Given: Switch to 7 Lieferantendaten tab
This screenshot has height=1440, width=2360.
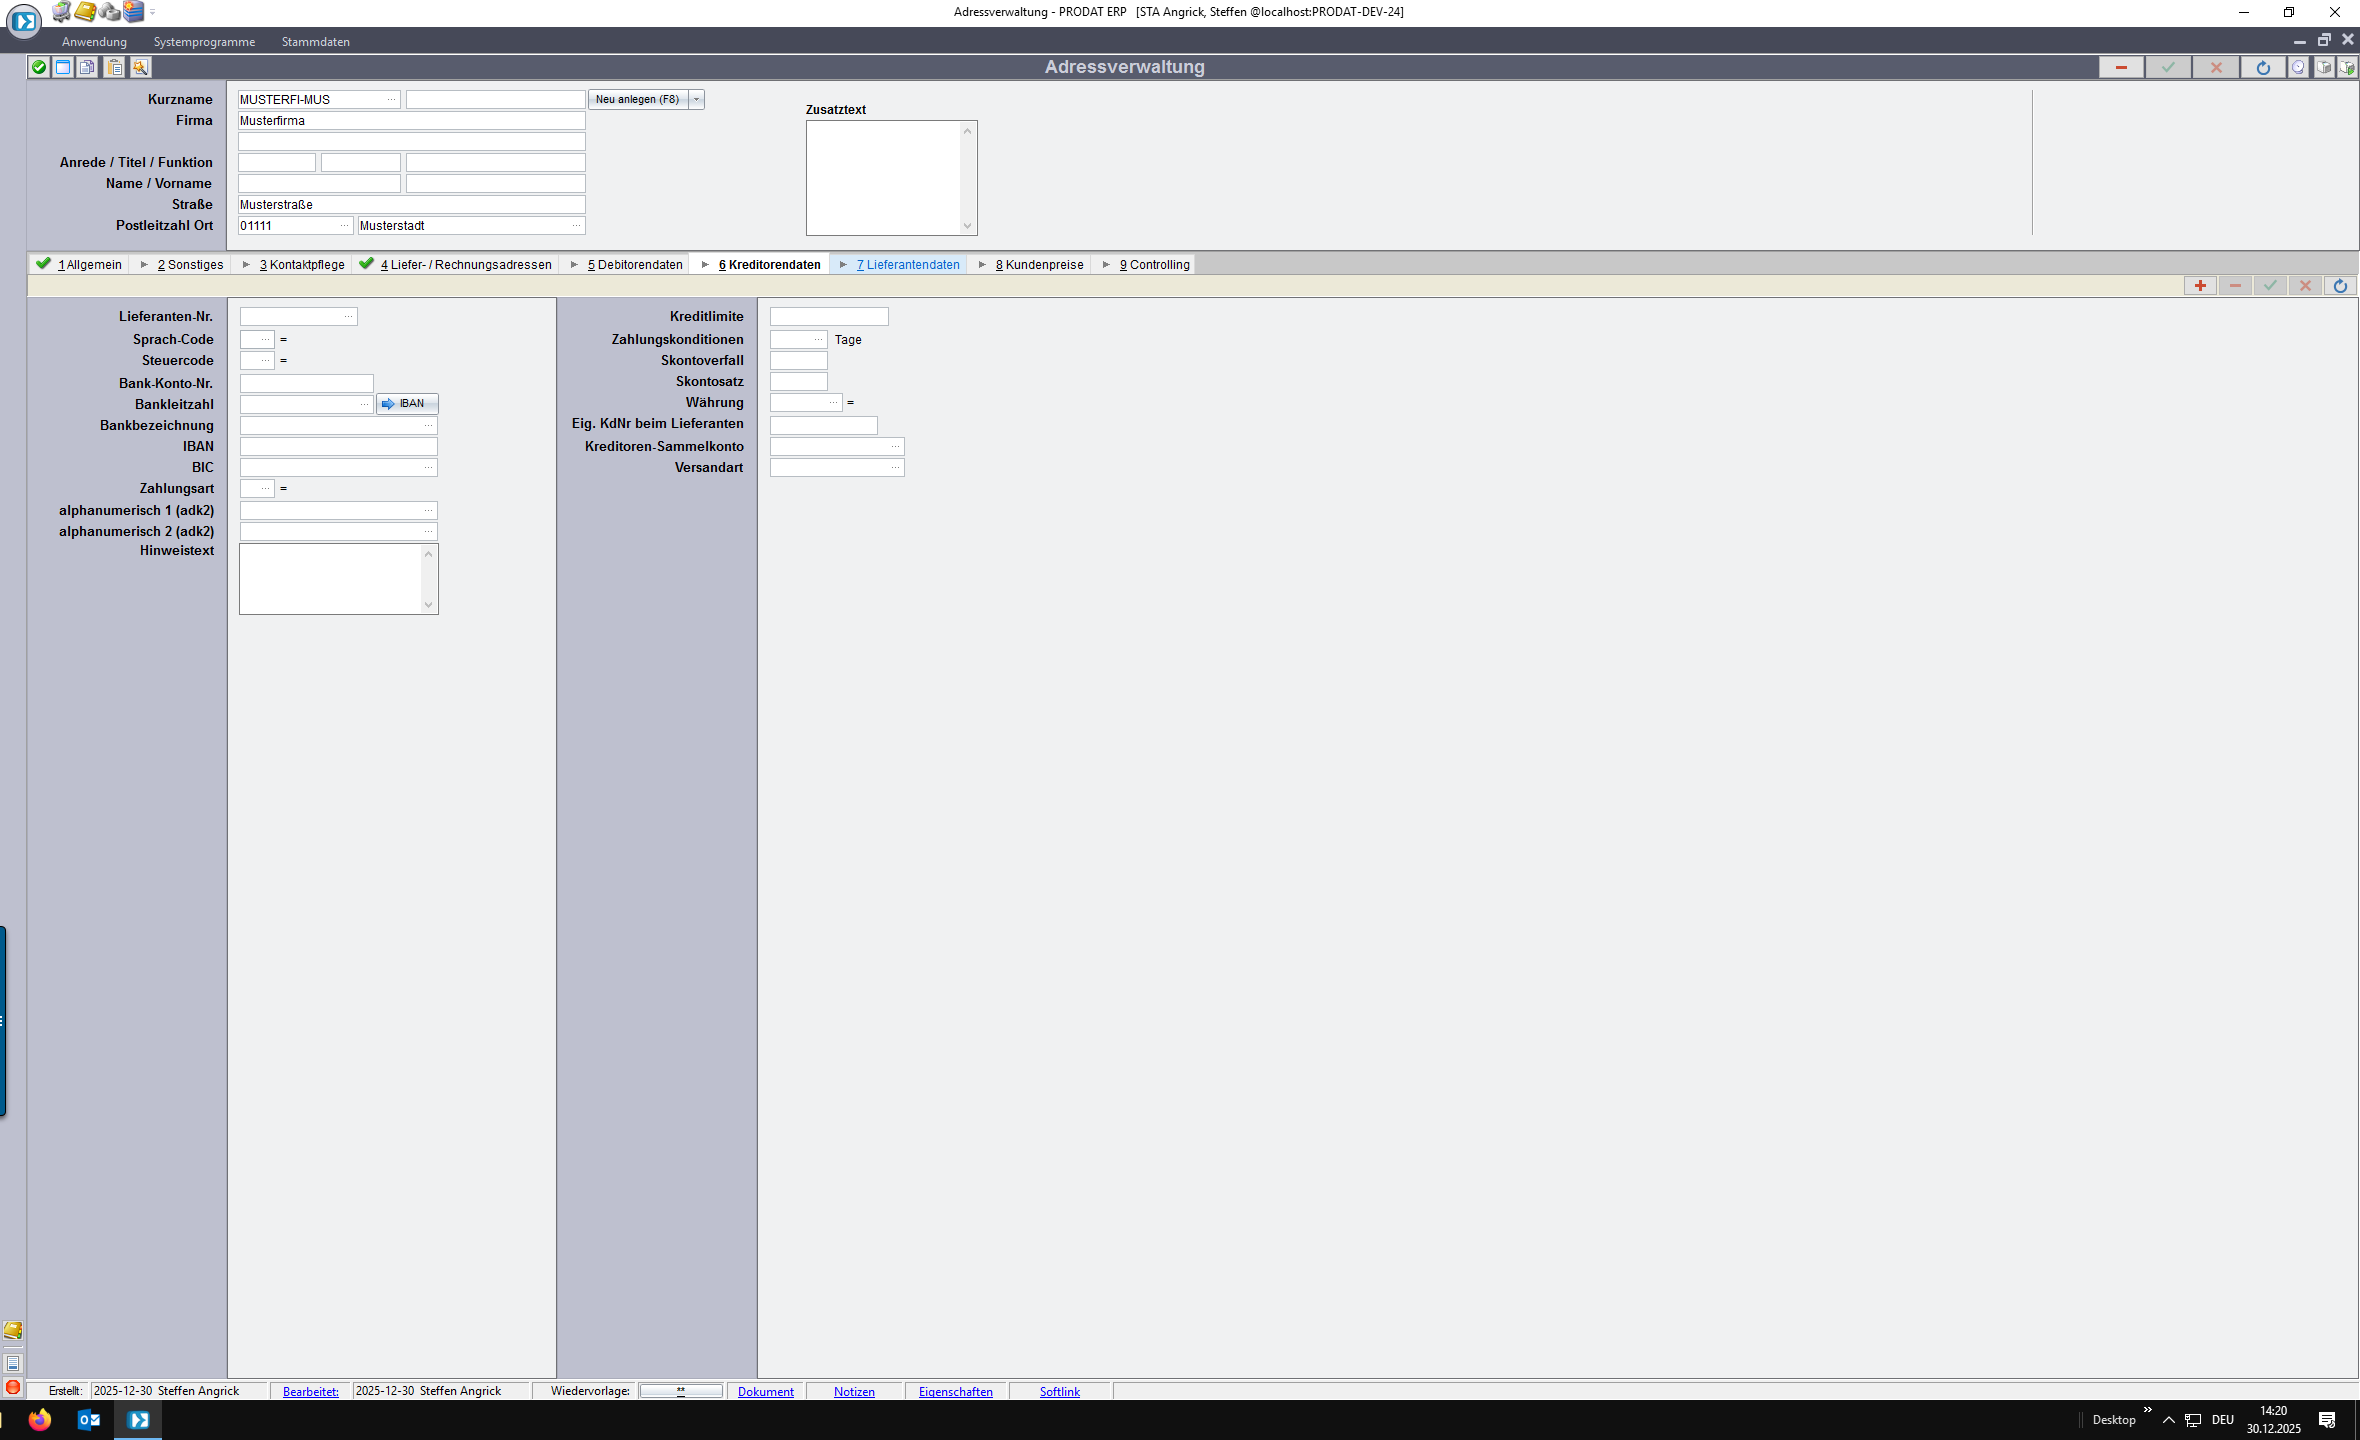Looking at the screenshot, I should pos(907,265).
